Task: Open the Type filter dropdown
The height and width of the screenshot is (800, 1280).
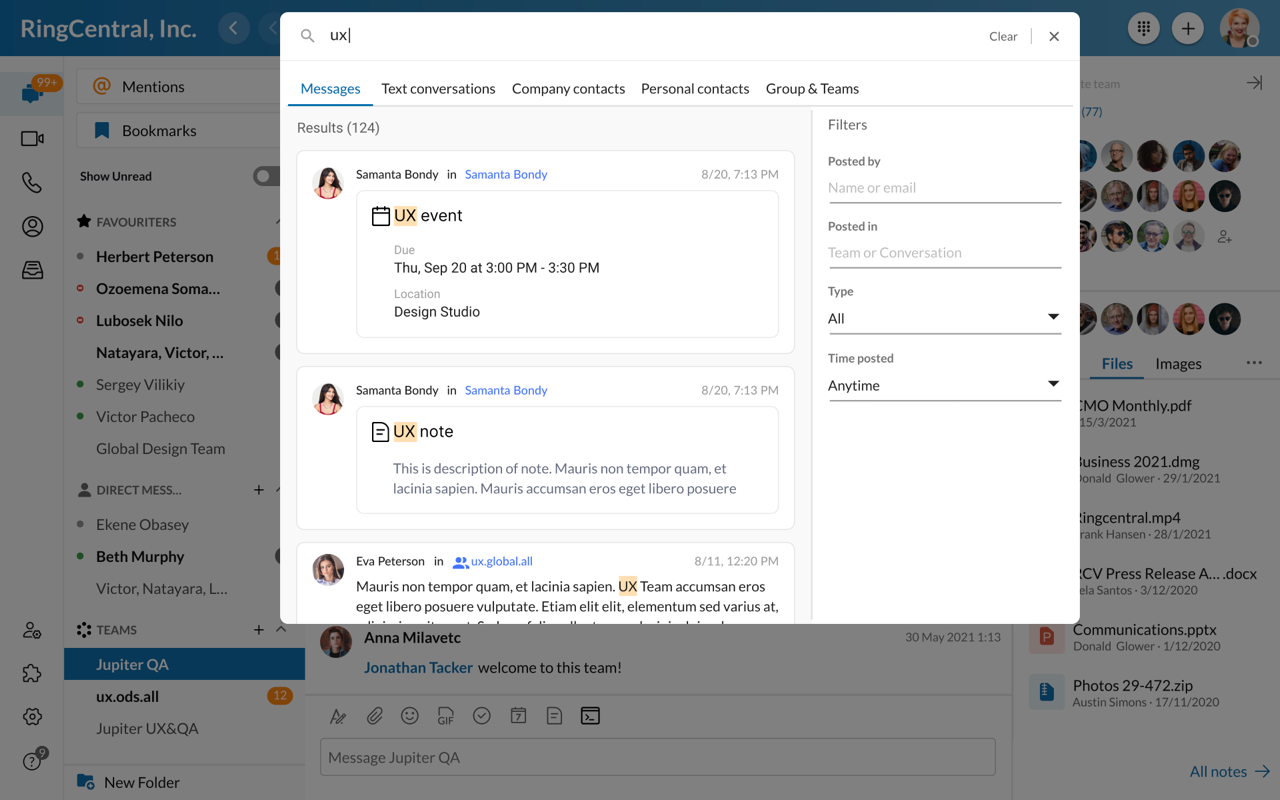Action: tap(943, 318)
